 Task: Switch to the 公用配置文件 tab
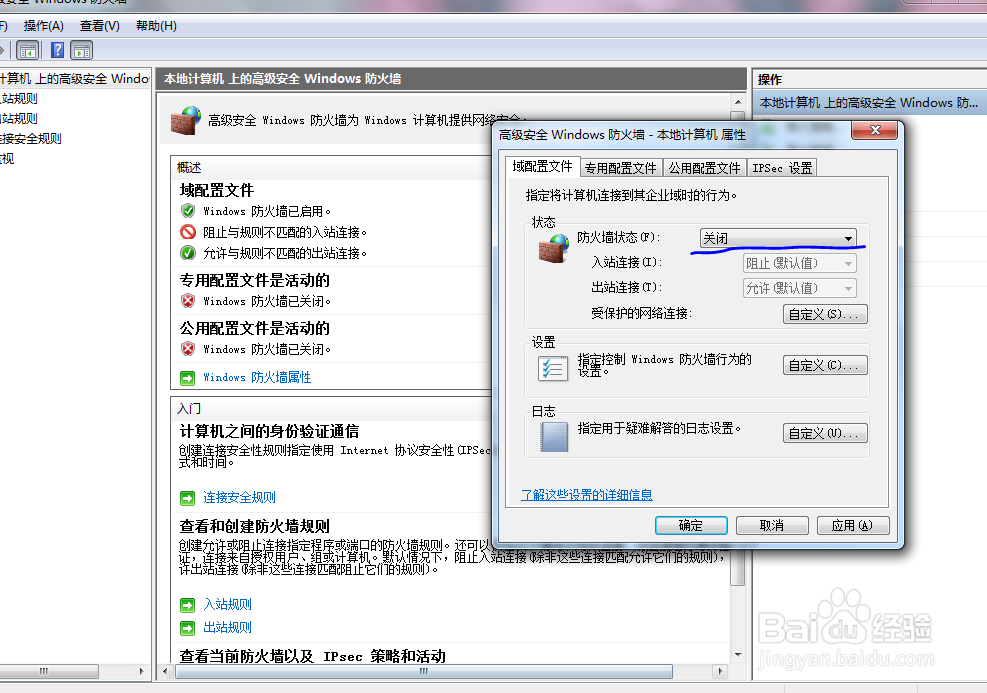click(x=704, y=168)
